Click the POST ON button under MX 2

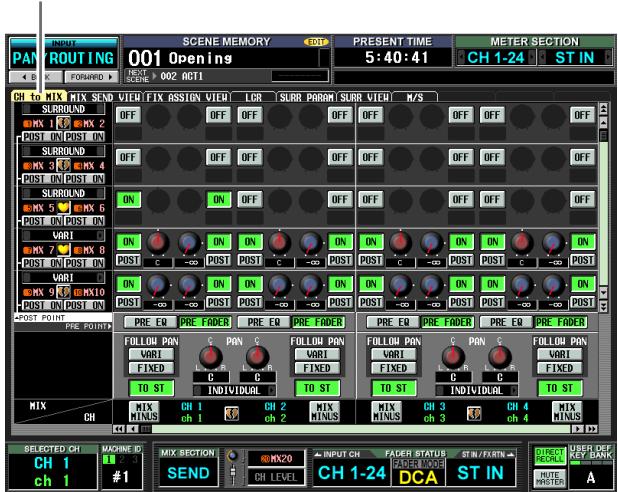point(85,136)
